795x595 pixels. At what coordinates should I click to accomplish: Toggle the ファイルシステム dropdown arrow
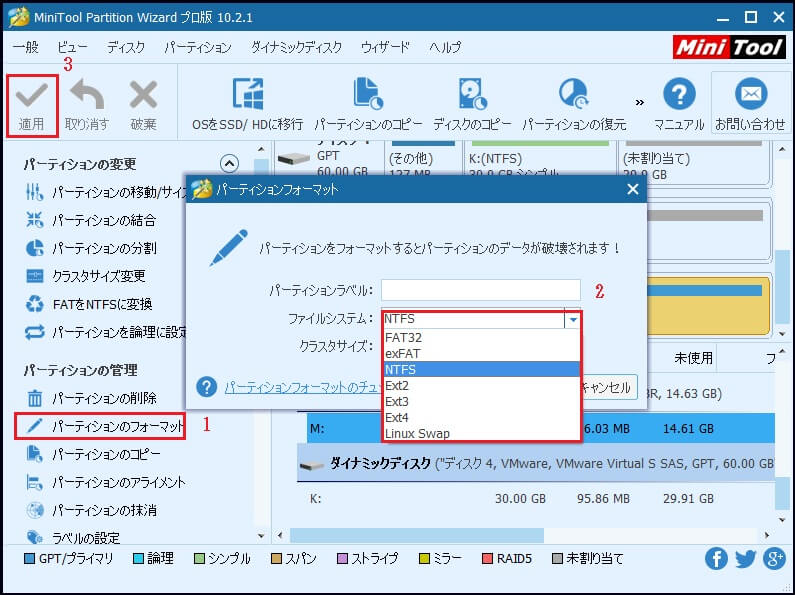(x=572, y=320)
